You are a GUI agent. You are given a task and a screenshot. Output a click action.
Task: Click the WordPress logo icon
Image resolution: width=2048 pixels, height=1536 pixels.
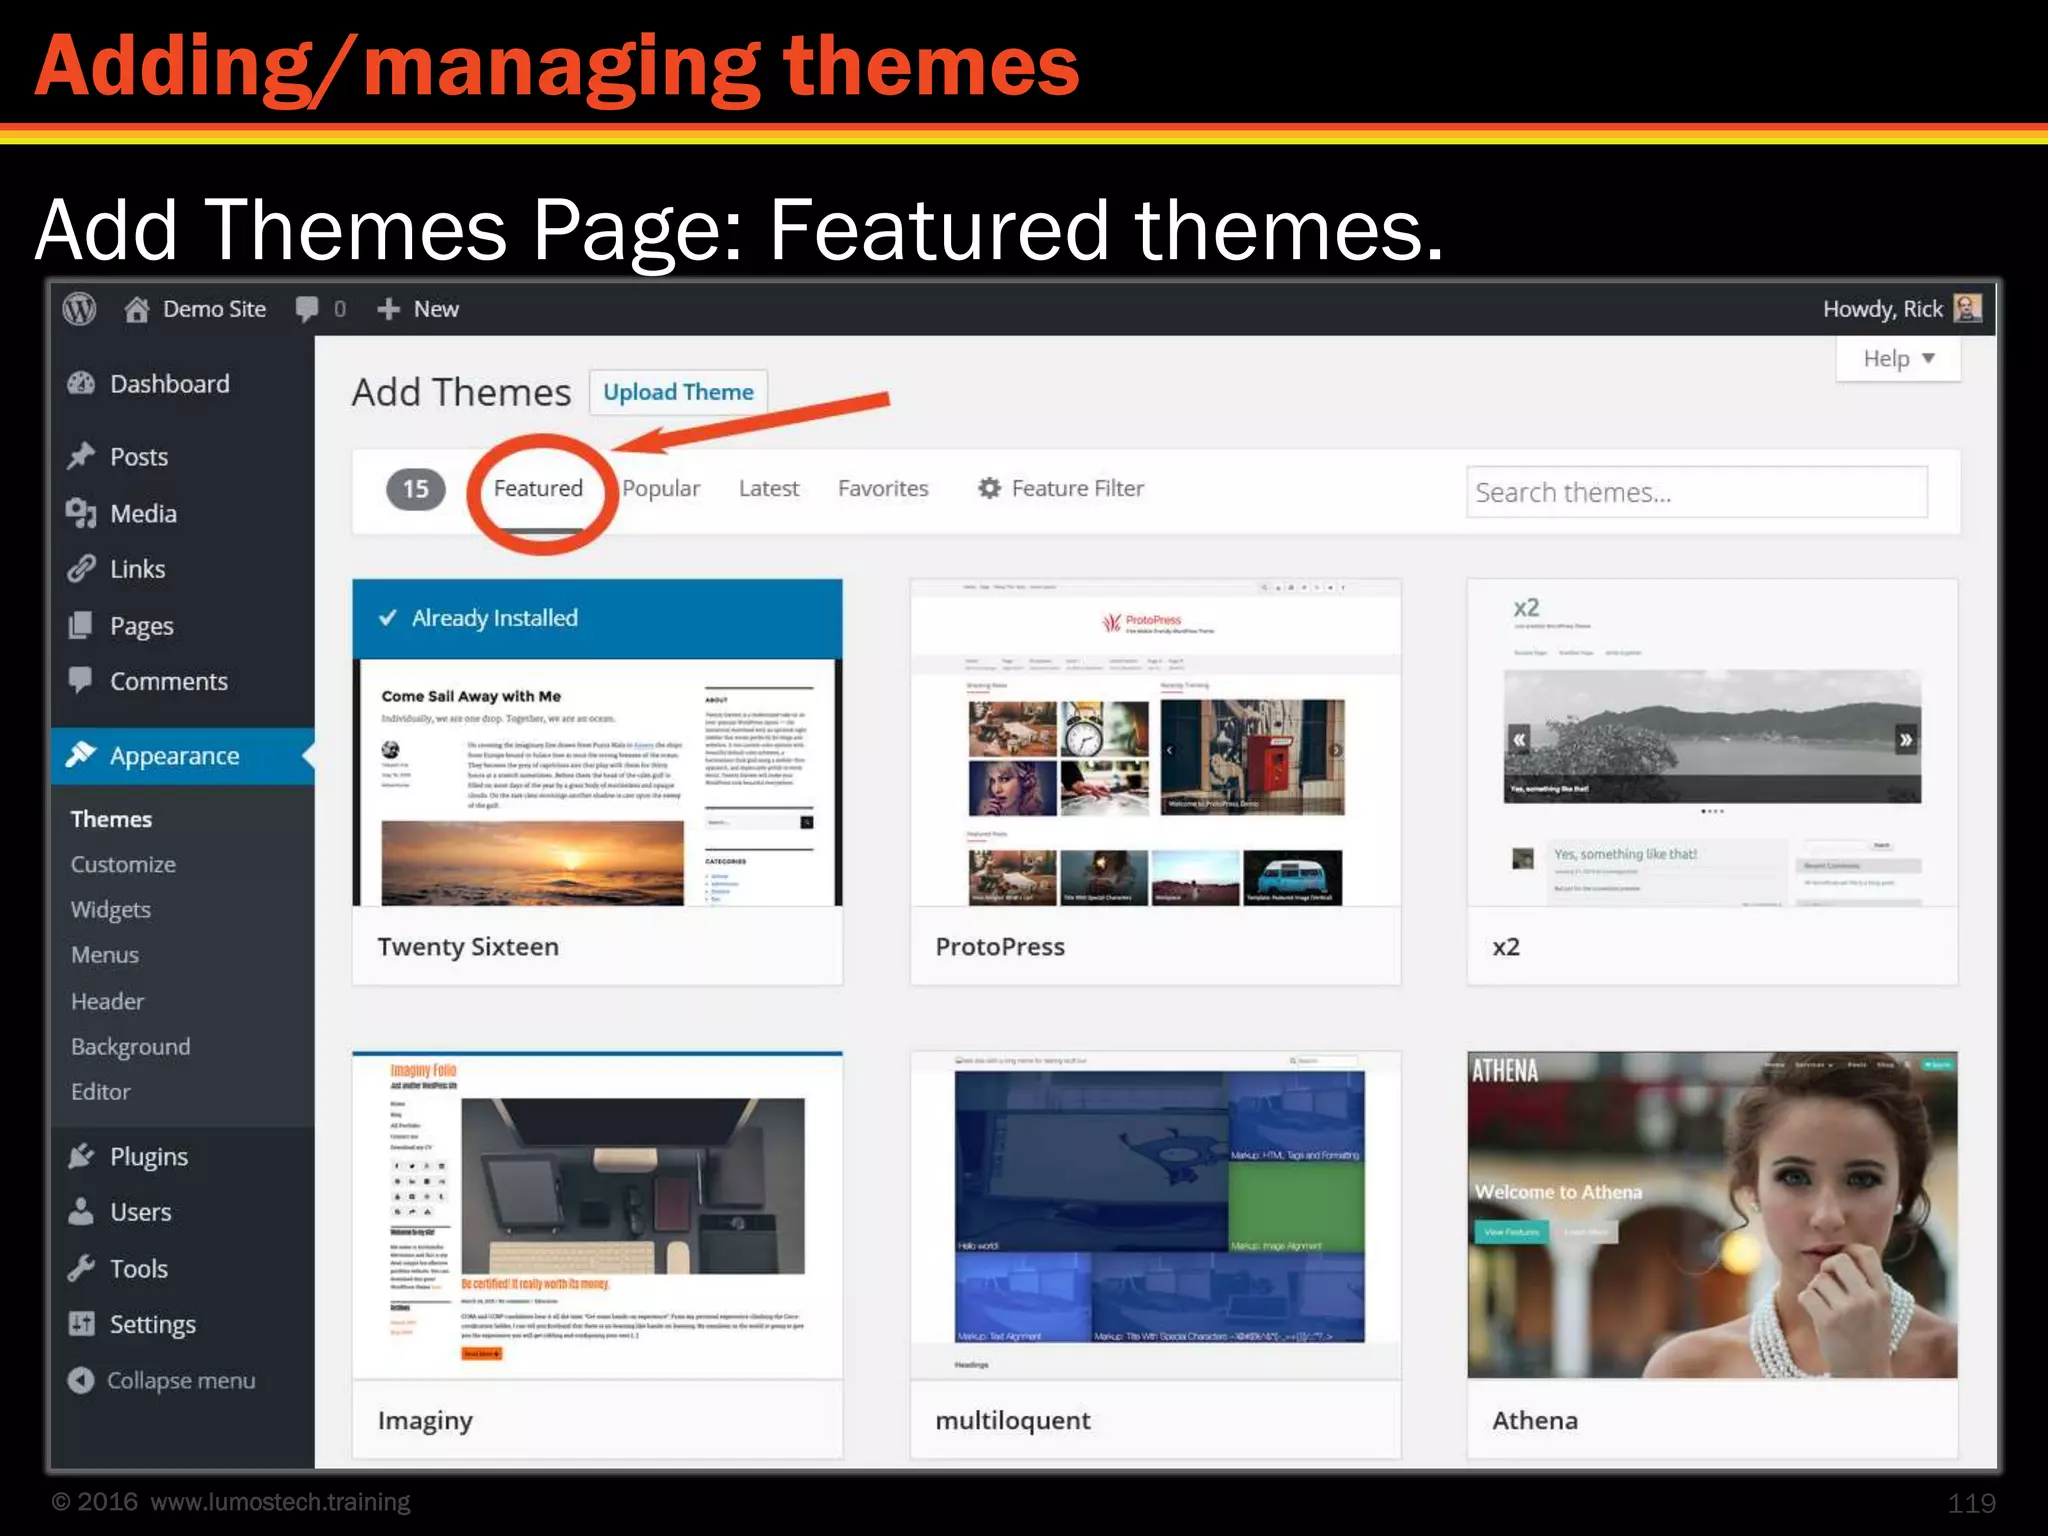click(79, 309)
